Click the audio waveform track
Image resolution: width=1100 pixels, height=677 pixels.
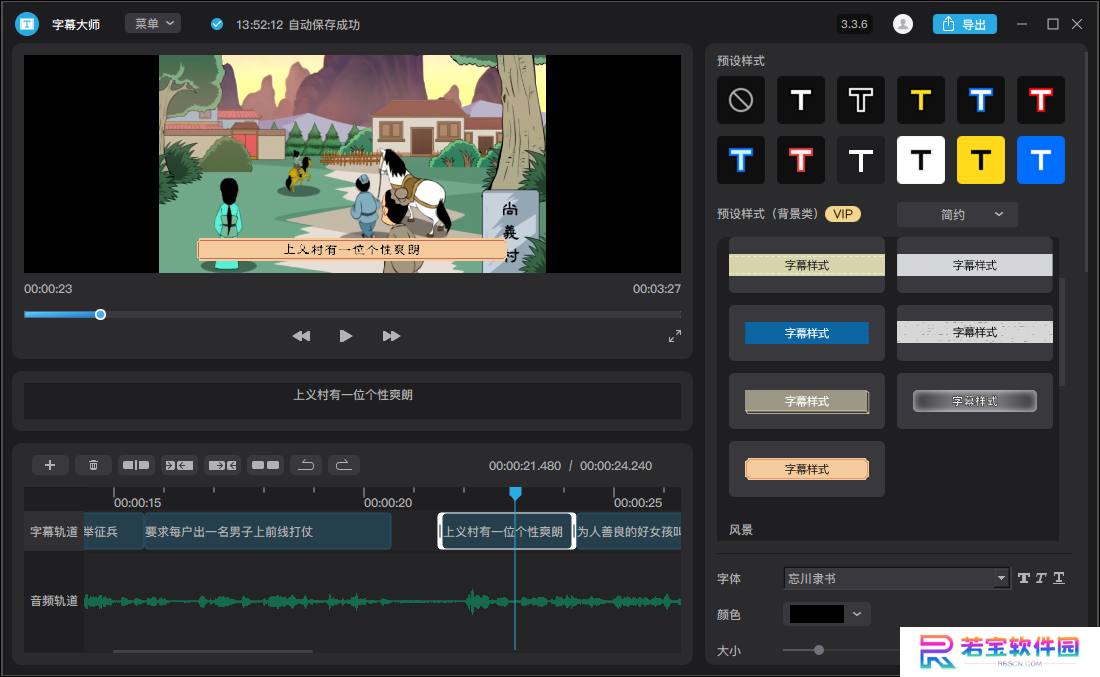(382, 601)
